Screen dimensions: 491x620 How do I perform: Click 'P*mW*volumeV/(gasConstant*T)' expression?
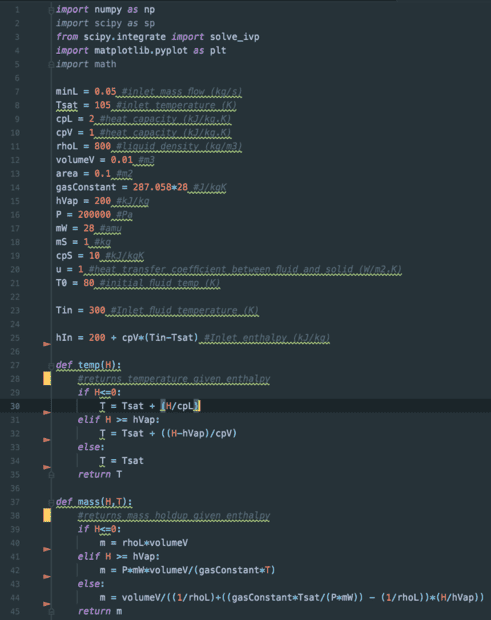pos(198,570)
